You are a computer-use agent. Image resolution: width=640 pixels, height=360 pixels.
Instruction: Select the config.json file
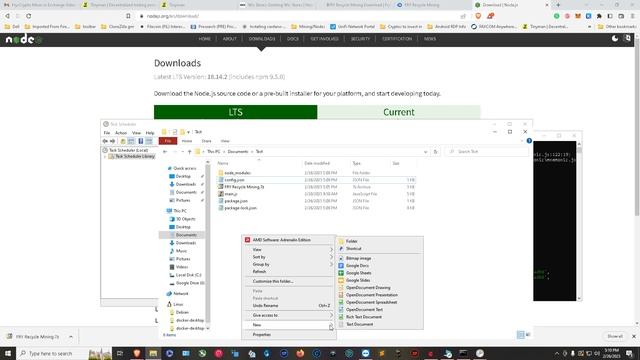pyautogui.click(x=234, y=180)
